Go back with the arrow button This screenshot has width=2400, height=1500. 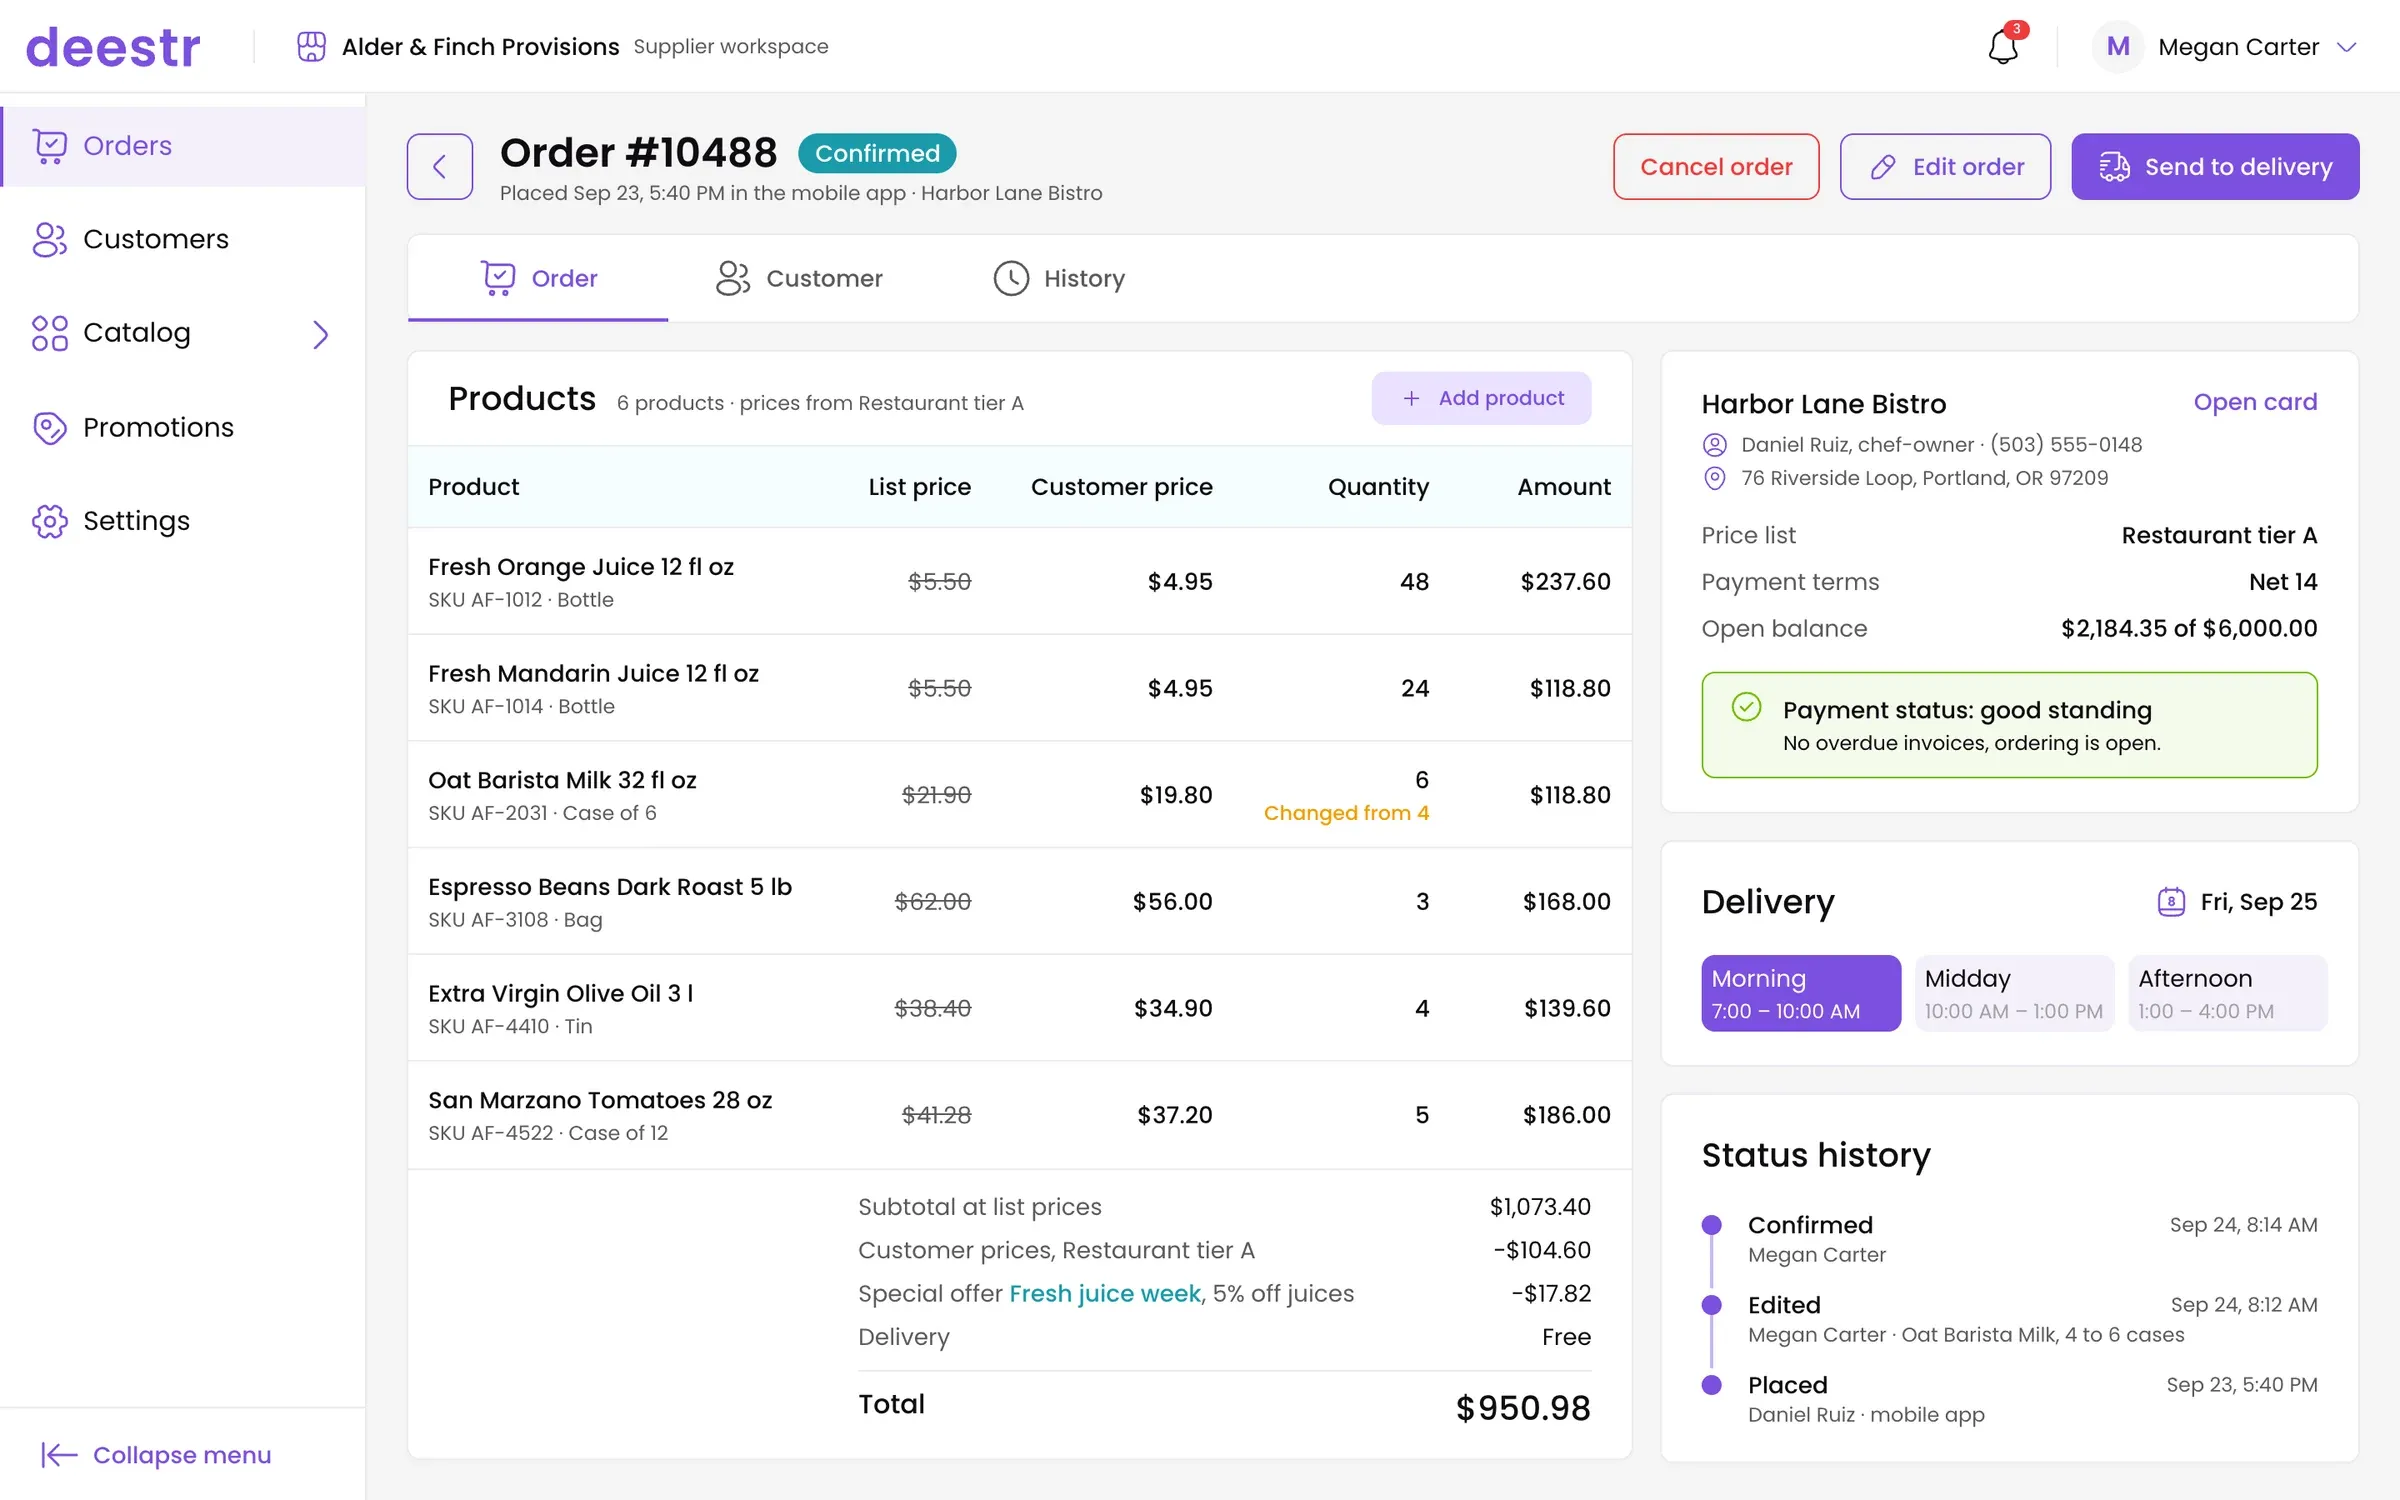pos(440,166)
